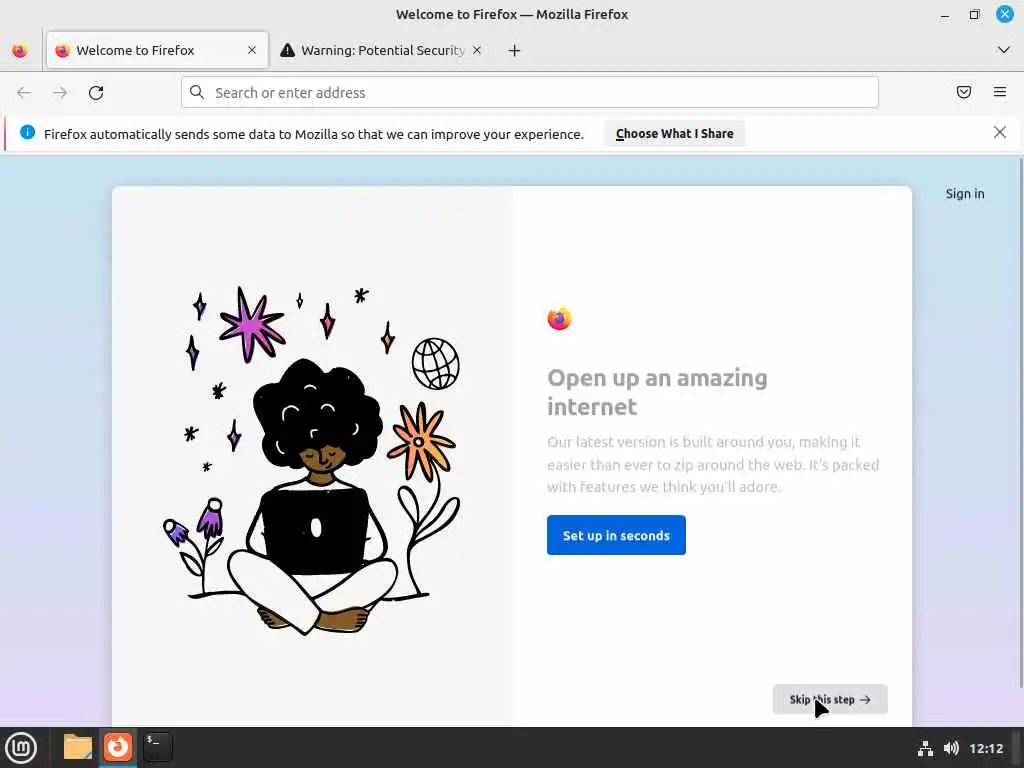Click the Open up an amazing internet heading

pyautogui.click(x=657, y=392)
